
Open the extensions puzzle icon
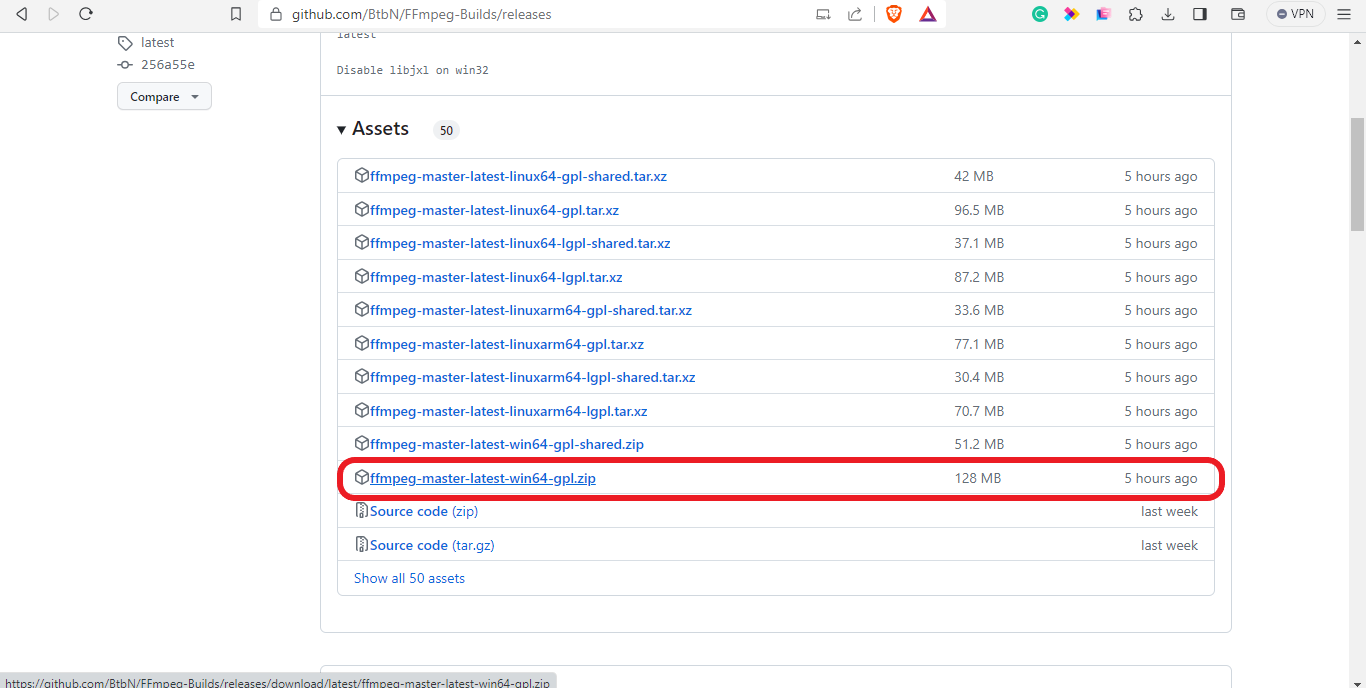coord(1136,14)
